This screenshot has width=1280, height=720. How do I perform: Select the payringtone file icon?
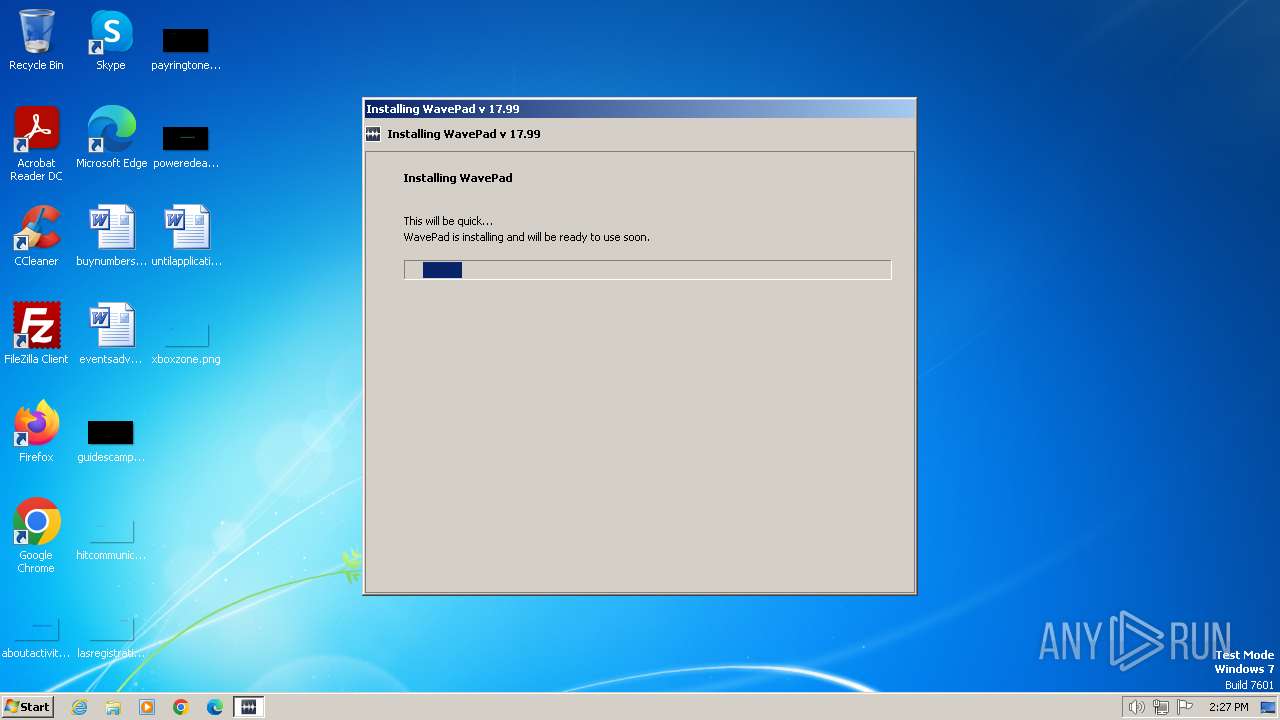[x=186, y=48]
